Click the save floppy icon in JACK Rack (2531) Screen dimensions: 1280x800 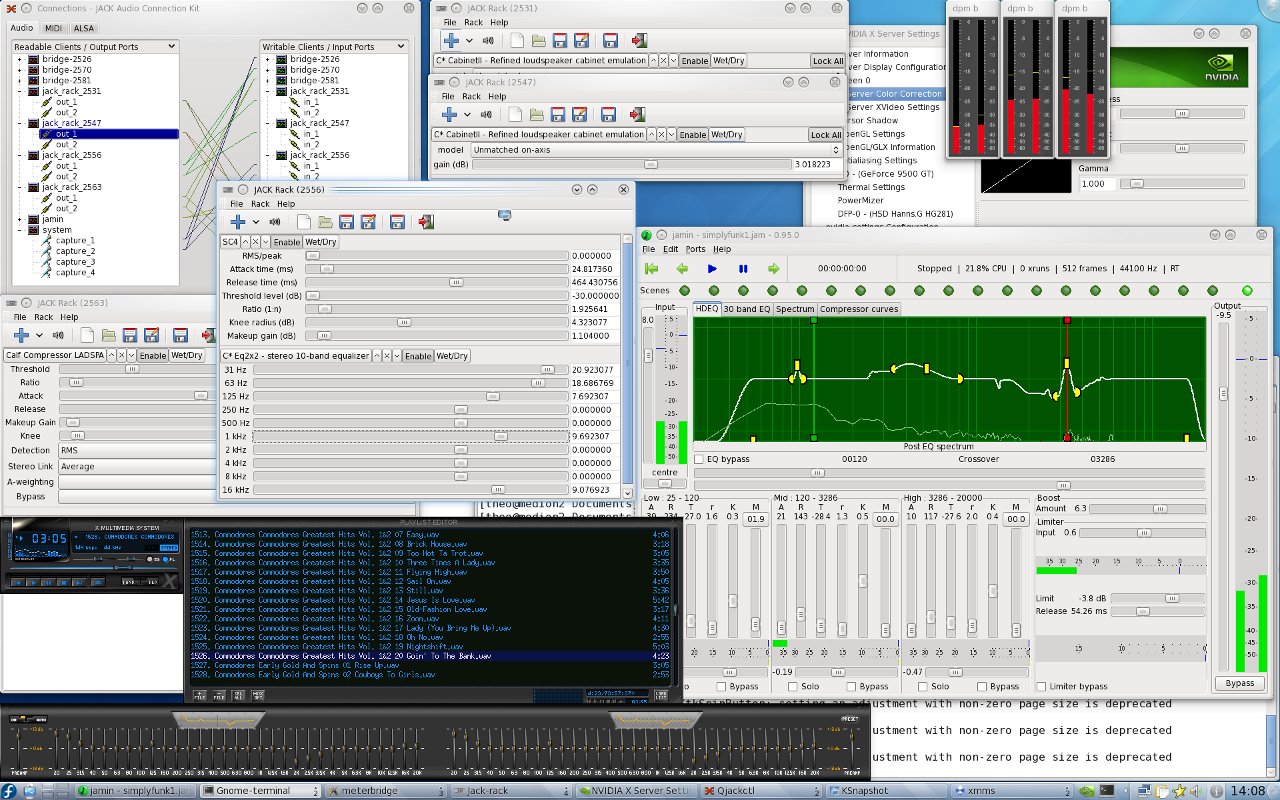pyautogui.click(x=559, y=41)
